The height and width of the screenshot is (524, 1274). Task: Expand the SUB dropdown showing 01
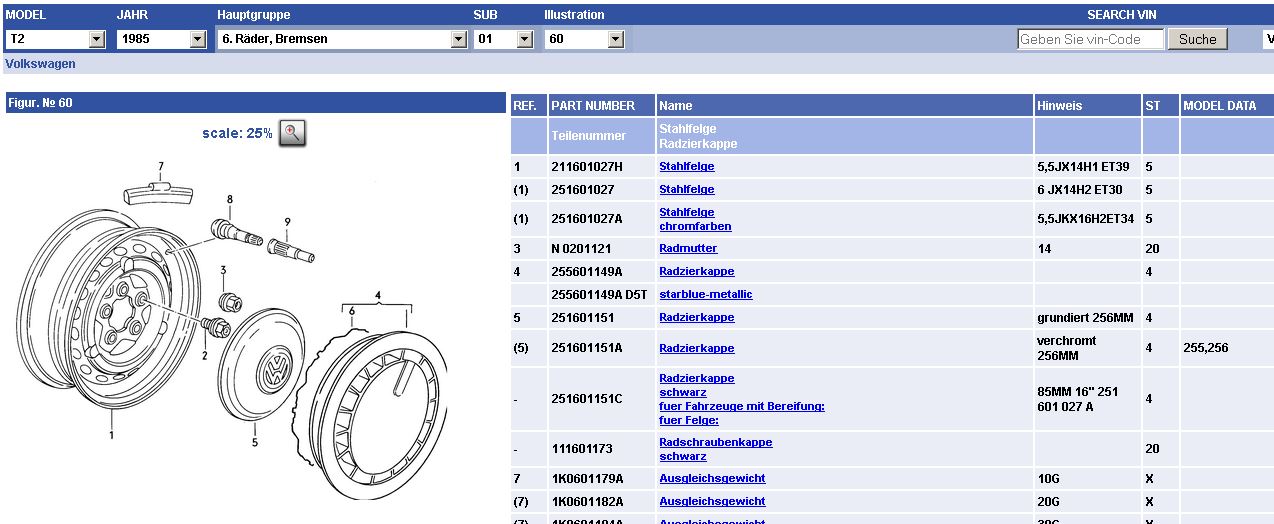[x=504, y=39]
